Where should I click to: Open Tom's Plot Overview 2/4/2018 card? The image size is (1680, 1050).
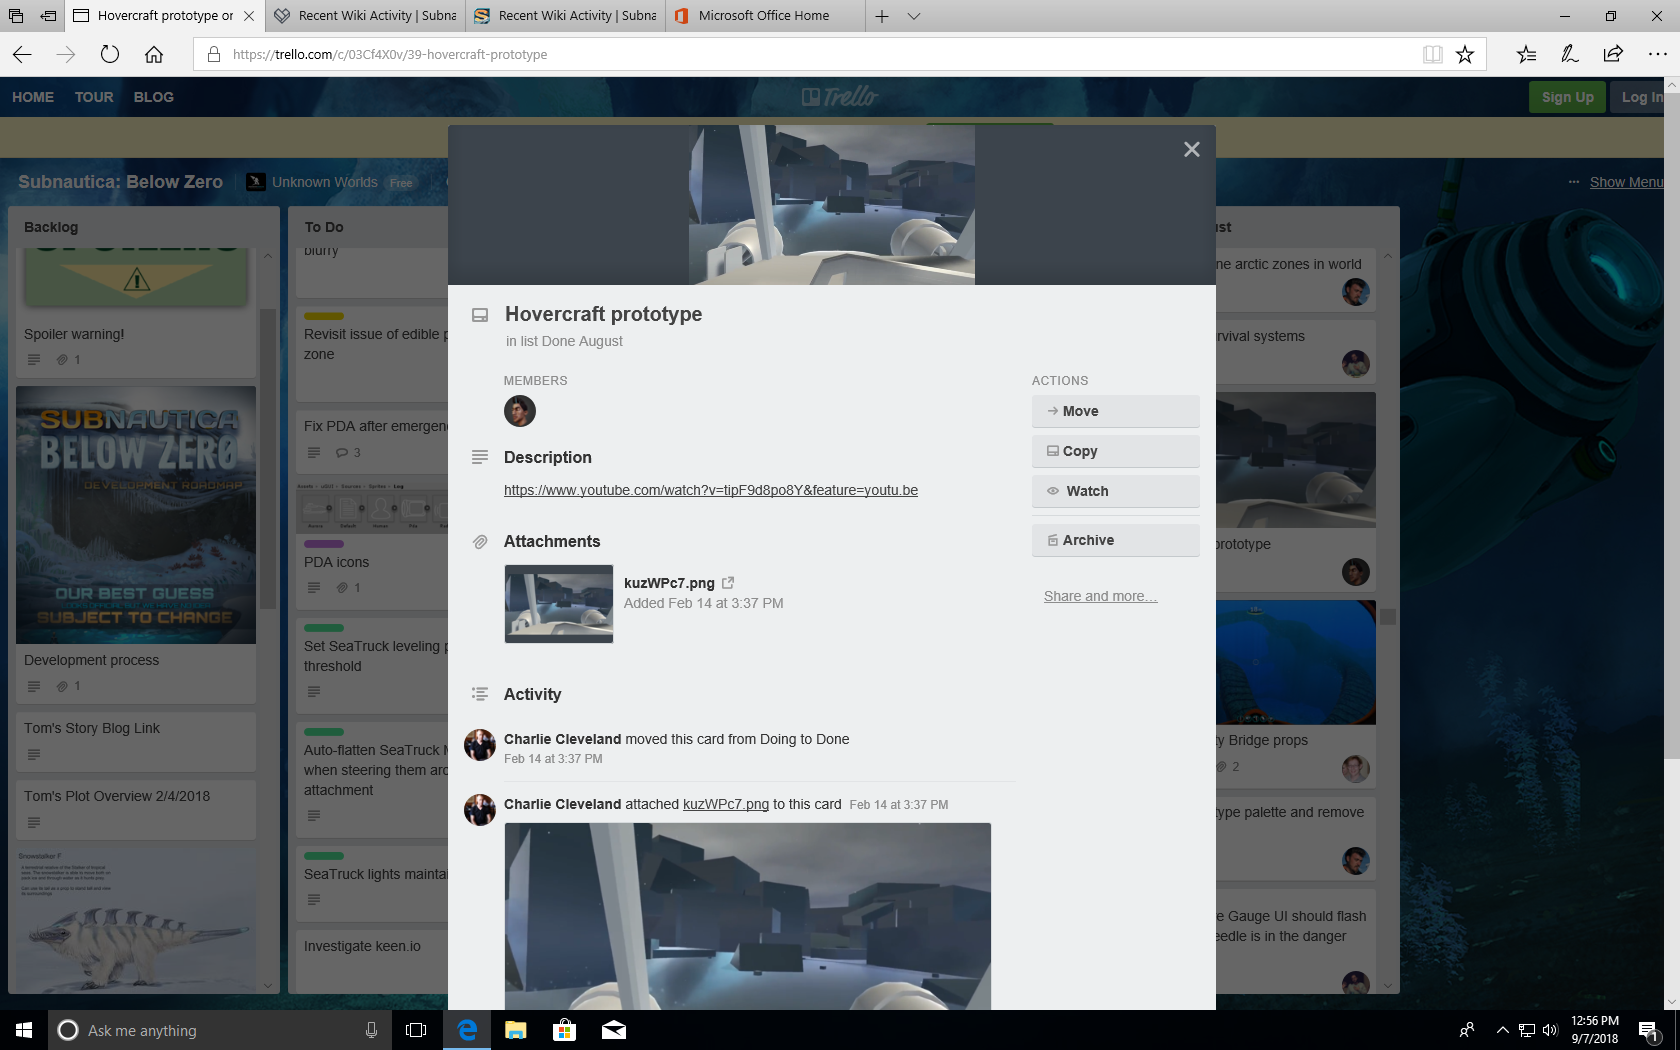(136, 809)
